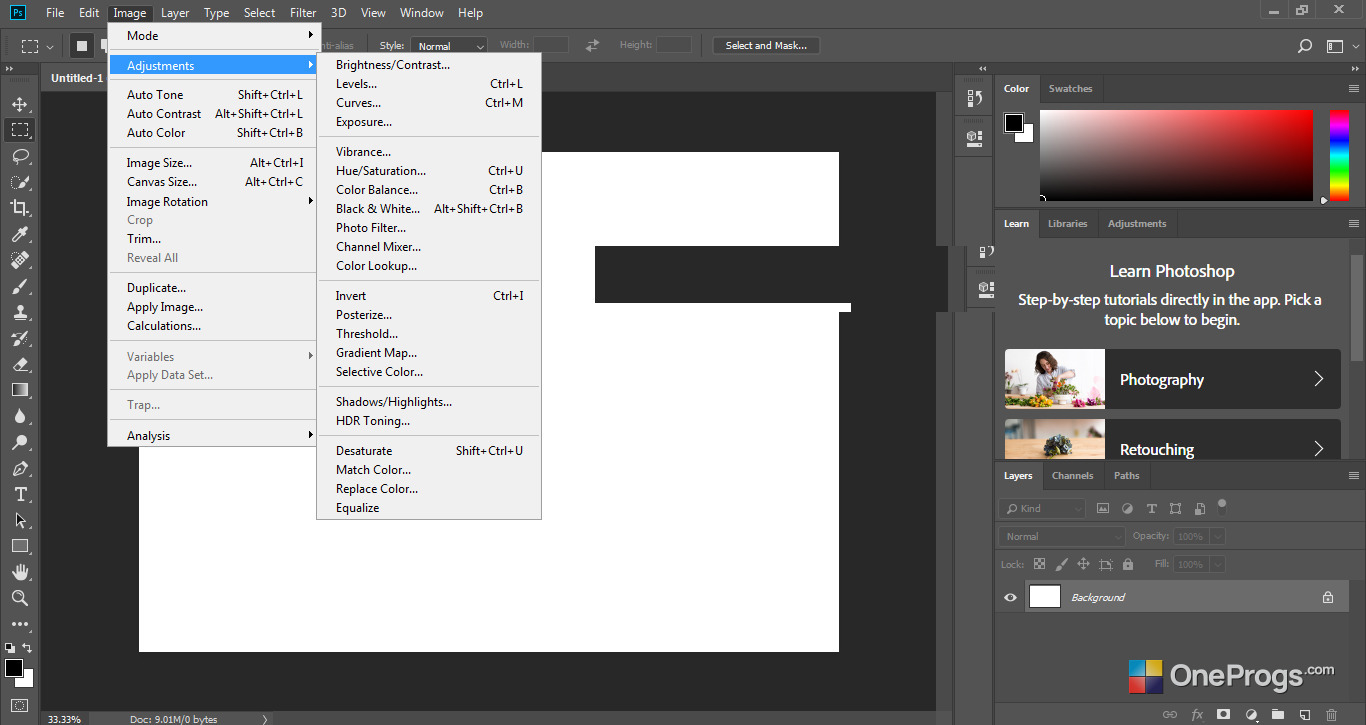Toggle layer filtering switch on or off
This screenshot has height=725, width=1366.
1221,506
